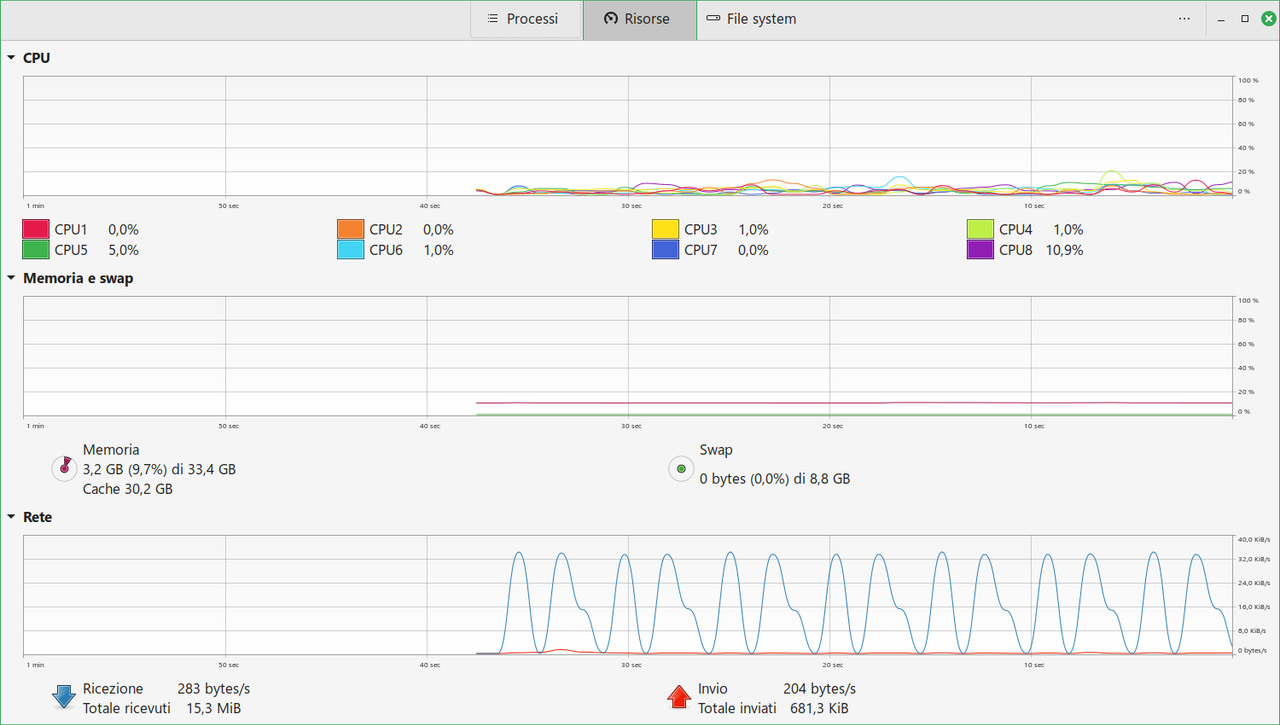Click the network history graph
The height and width of the screenshot is (725, 1280).
(628, 595)
